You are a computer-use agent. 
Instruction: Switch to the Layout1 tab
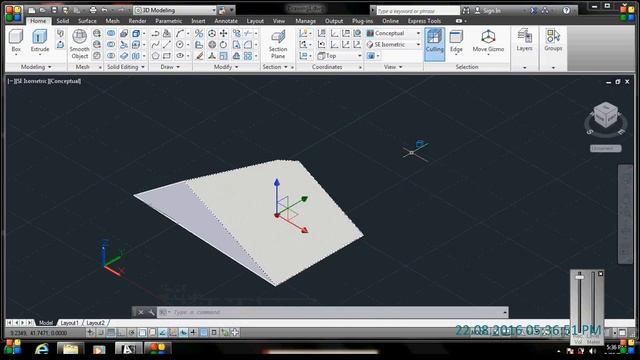tap(69, 323)
